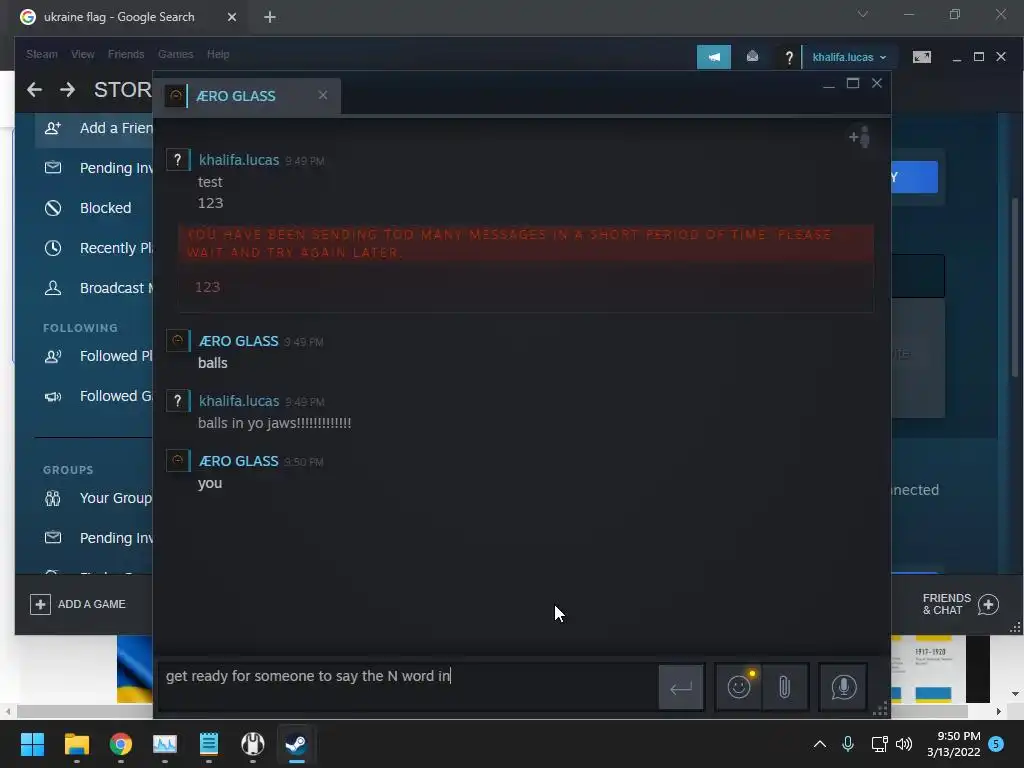The height and width of the screenshot is (768, 1024).
Task: Click the Blocked sidebar icon
Action: [53, 208]
